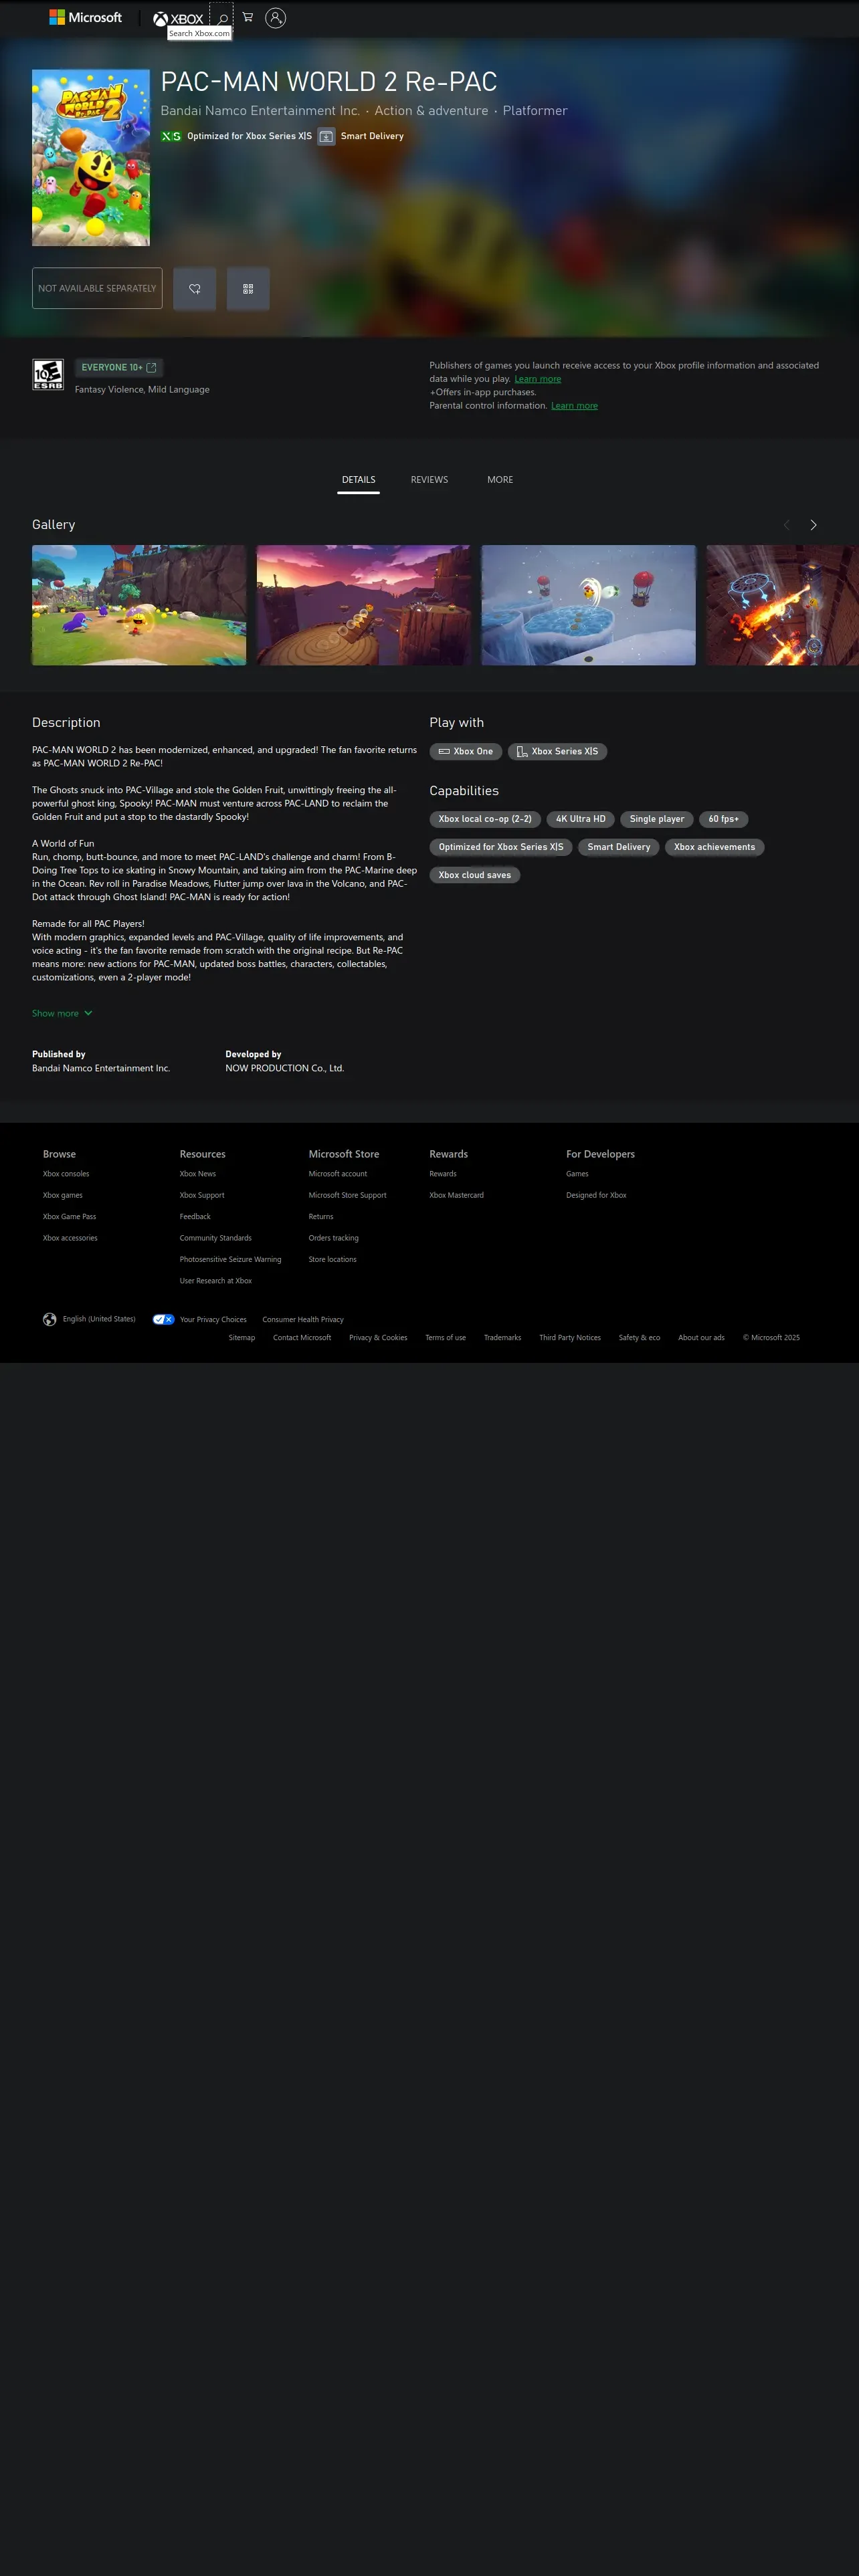Open Feedback footer link
Image resolution: width=859 pixels, height=2576 pixels.
(x=195, y=1217)
